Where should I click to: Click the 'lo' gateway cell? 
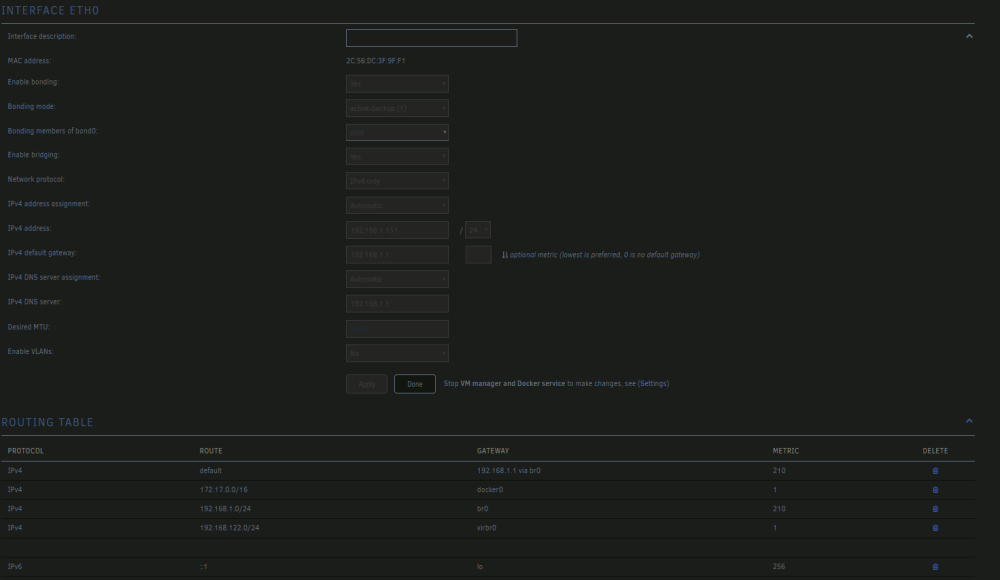pyautogui.click(x=480, y=567)
